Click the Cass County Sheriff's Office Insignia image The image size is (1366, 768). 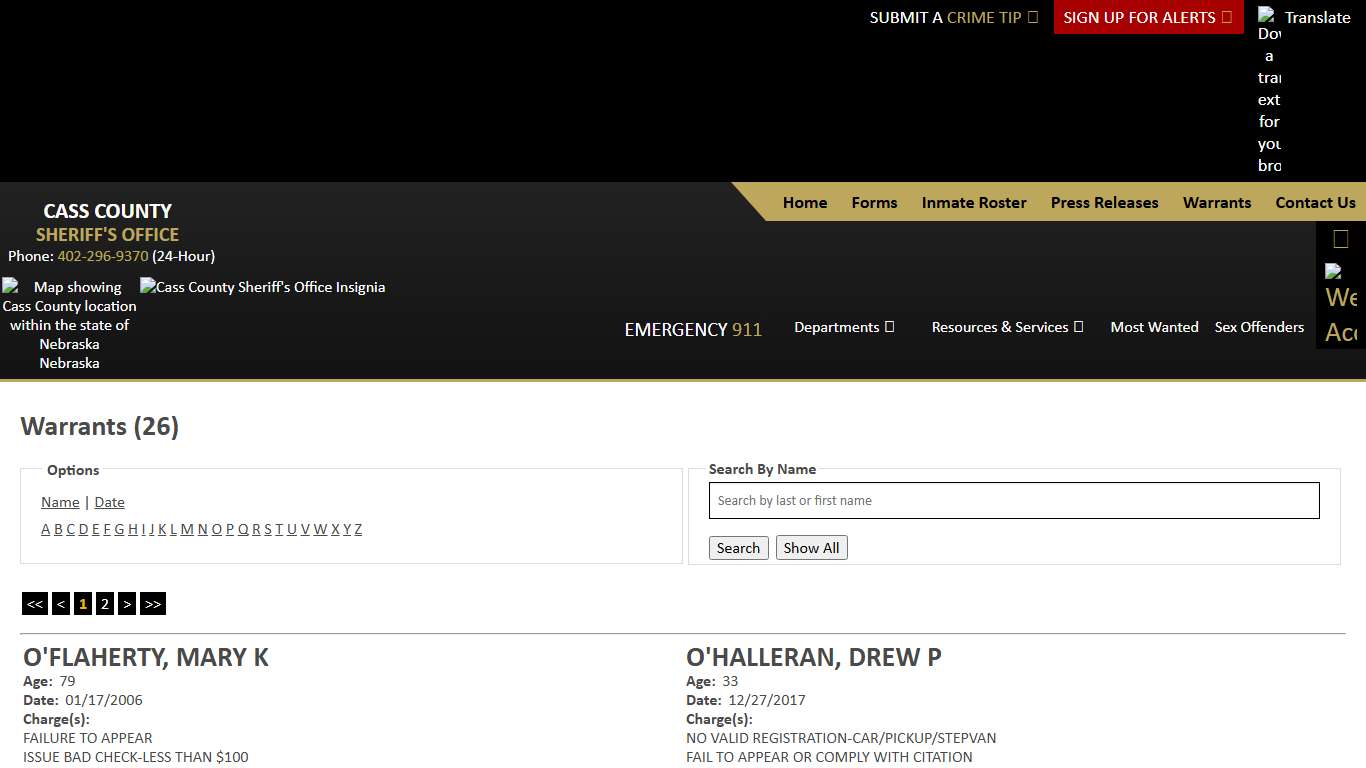pos(262,287)
